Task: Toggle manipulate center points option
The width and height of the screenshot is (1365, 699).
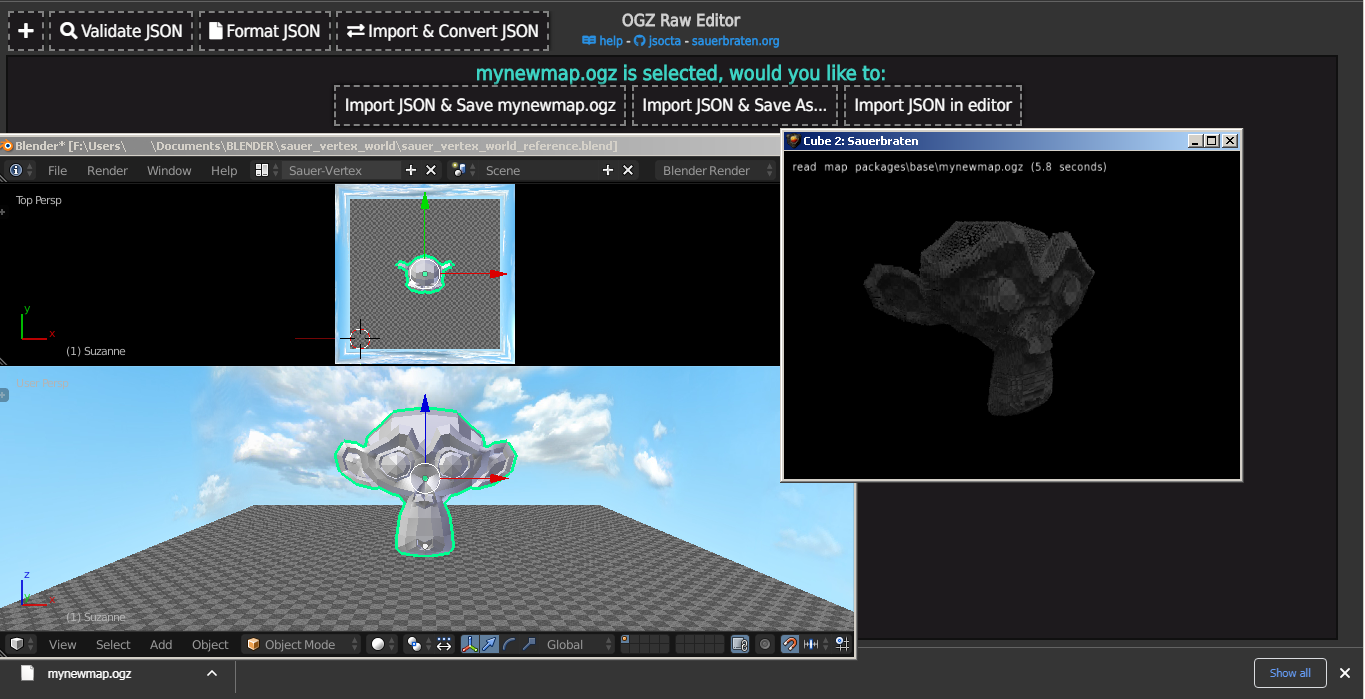Action: coord(444,644)
